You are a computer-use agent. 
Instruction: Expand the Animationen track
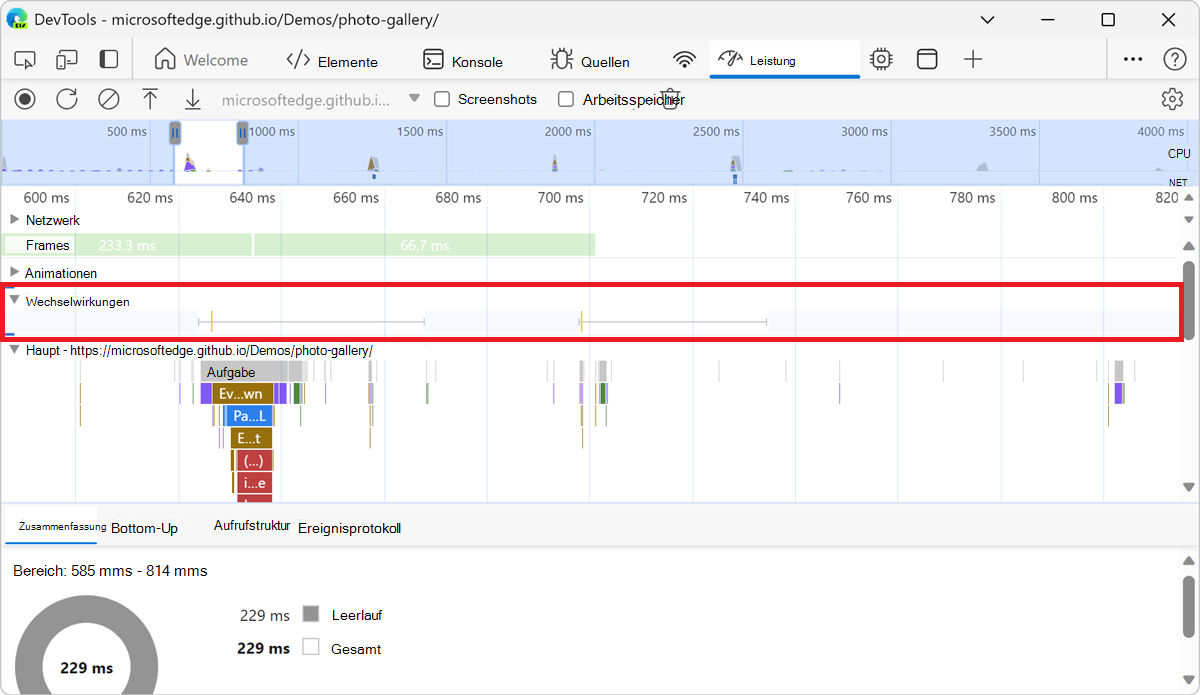click(14, 272)
